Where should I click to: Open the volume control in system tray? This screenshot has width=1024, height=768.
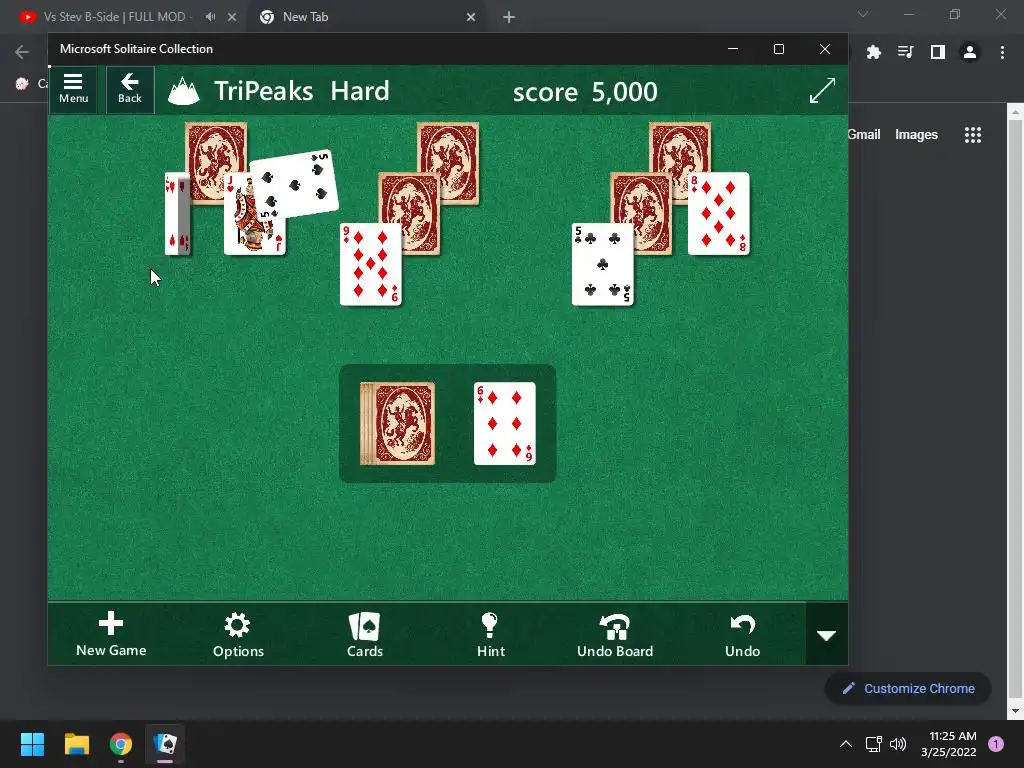pyautogui.click(x=898, y=744)
